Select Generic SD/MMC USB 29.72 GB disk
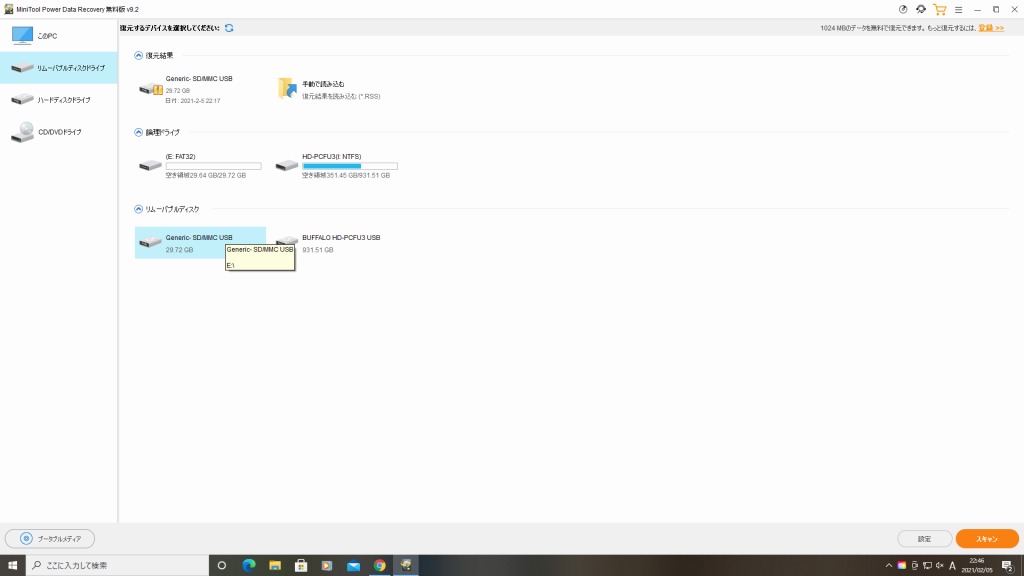 [x=200, y=242]
